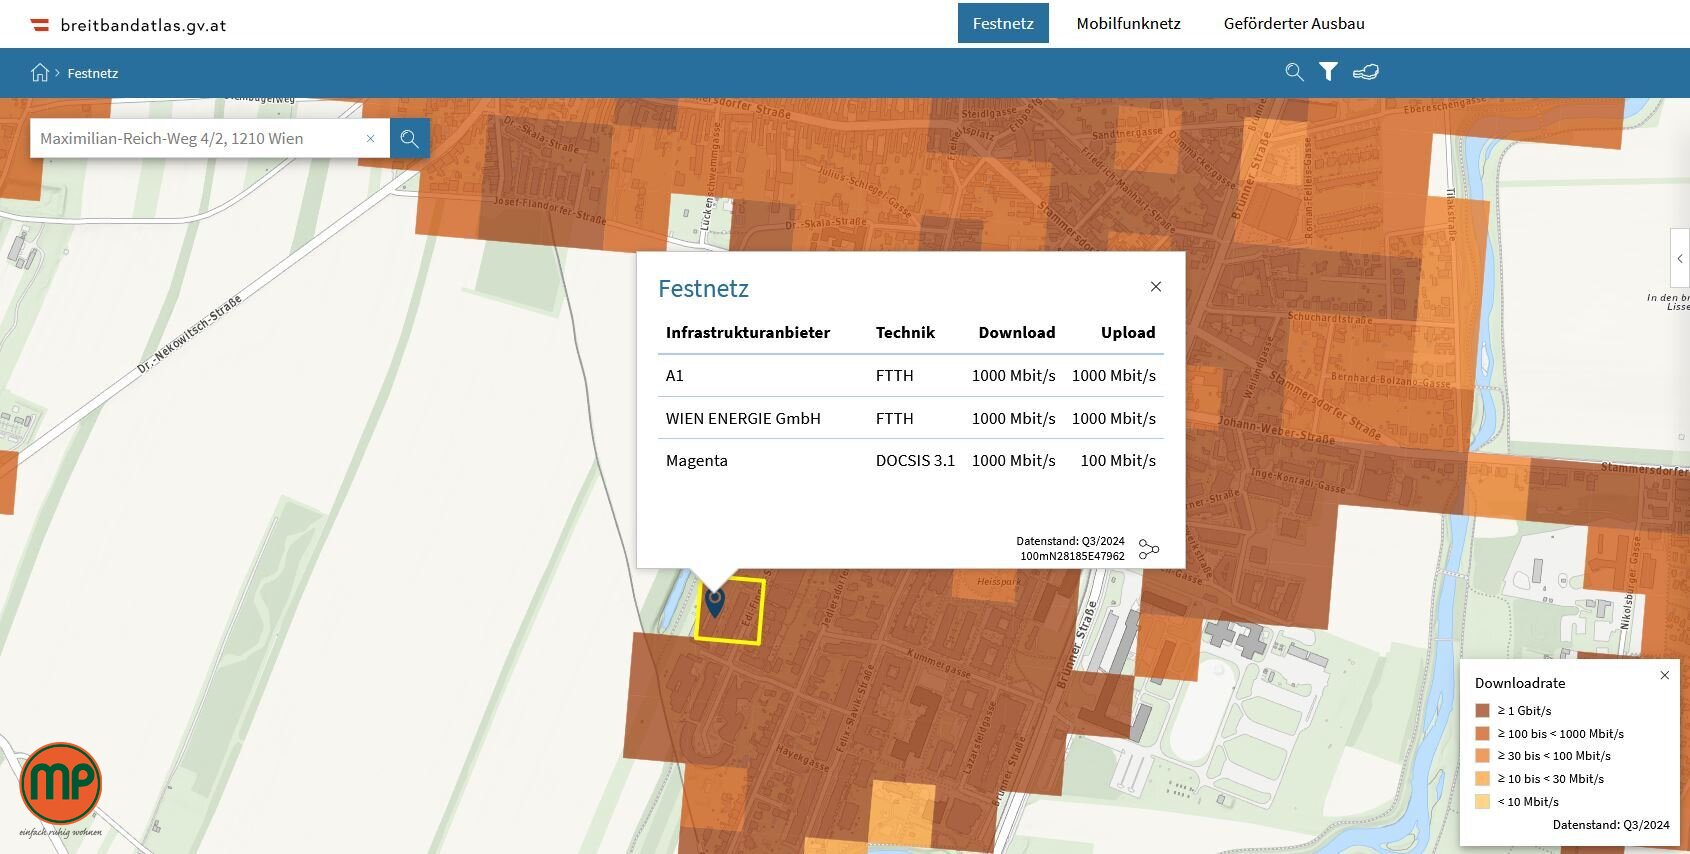Click grid ID 100mN28185E47962
This screenshot has height=854, width=1690.
1072,556
